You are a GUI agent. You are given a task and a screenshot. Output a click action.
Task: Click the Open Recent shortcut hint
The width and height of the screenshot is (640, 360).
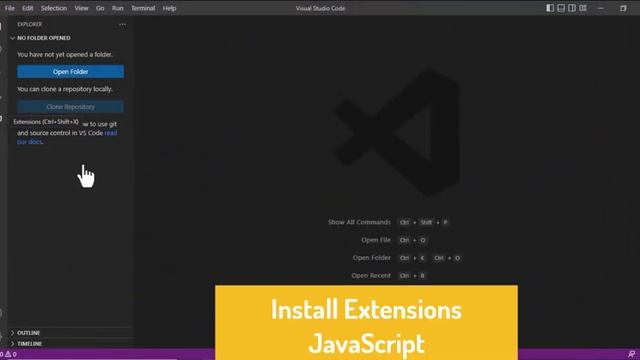coord(389,276)
